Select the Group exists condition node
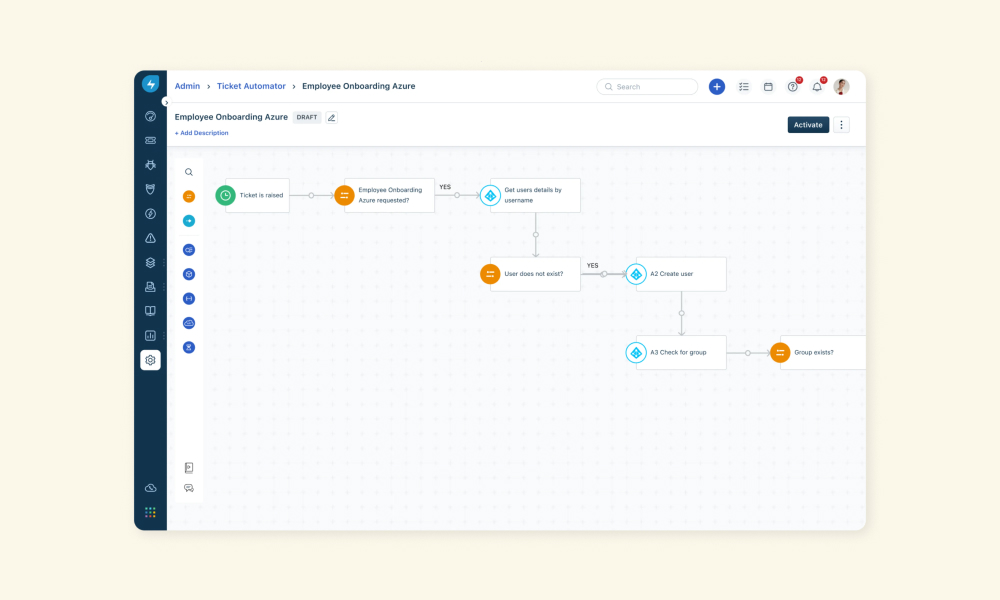 pos(823,353)
